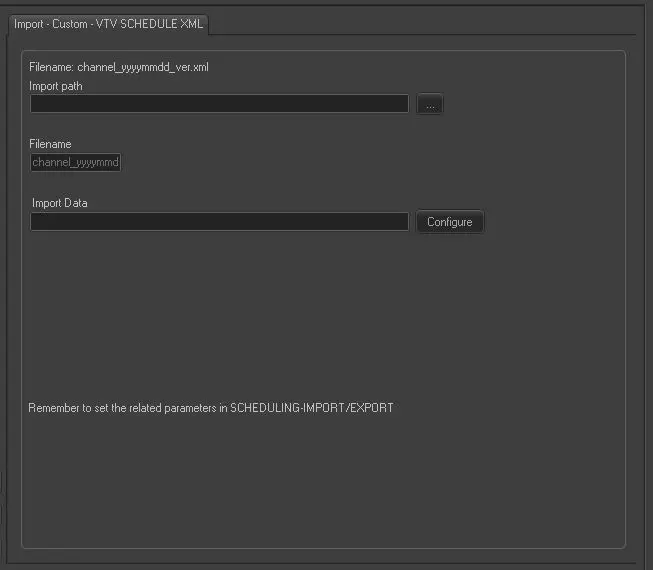Click the "Import path" label
653x570 pixels.
coord(56,86)
